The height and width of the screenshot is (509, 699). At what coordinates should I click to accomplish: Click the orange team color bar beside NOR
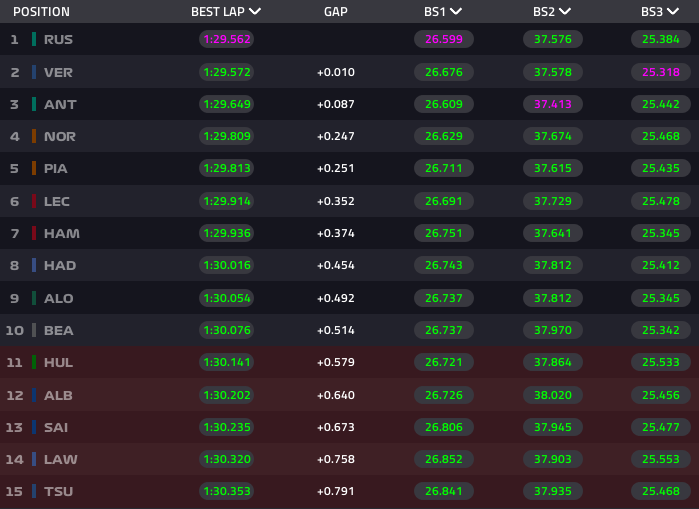[x=34, y=136]
